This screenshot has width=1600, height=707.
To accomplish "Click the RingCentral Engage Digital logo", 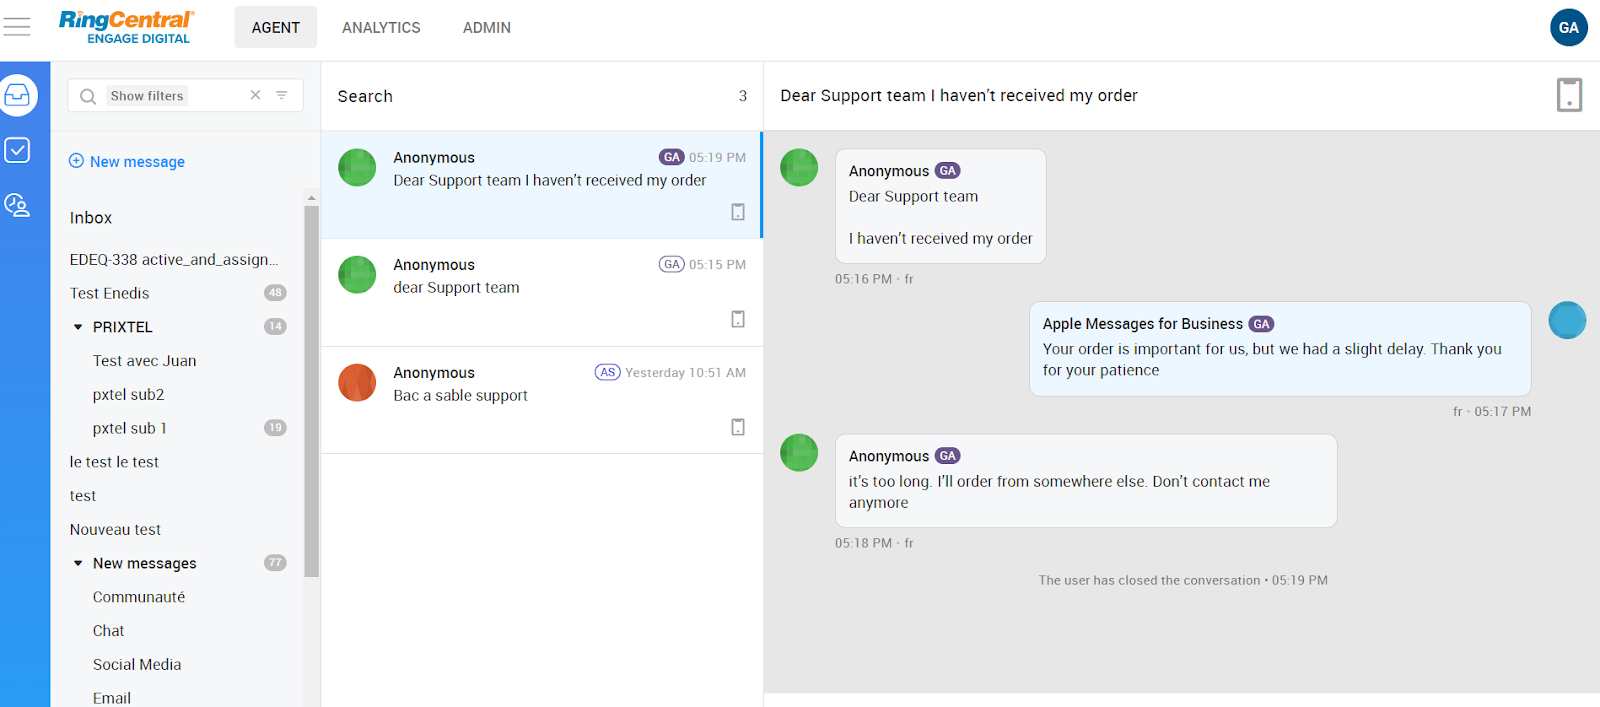I will [126, 27].
